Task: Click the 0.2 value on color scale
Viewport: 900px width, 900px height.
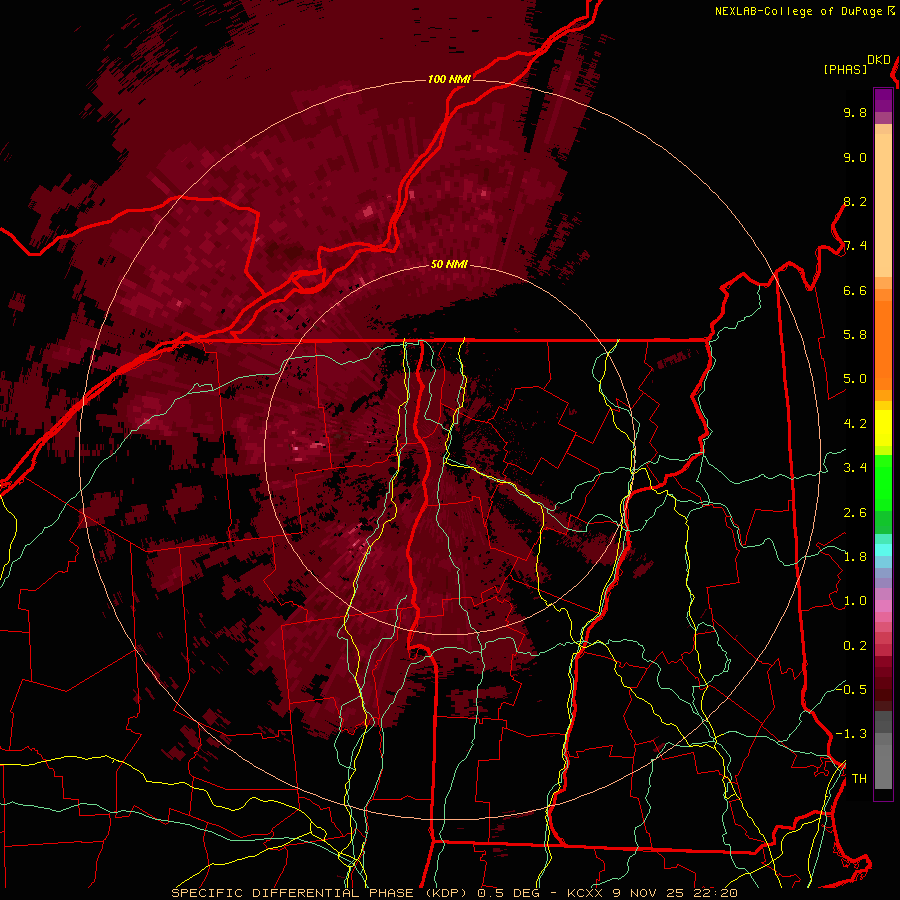Action: pyautogui.click(x=855, y=646)
